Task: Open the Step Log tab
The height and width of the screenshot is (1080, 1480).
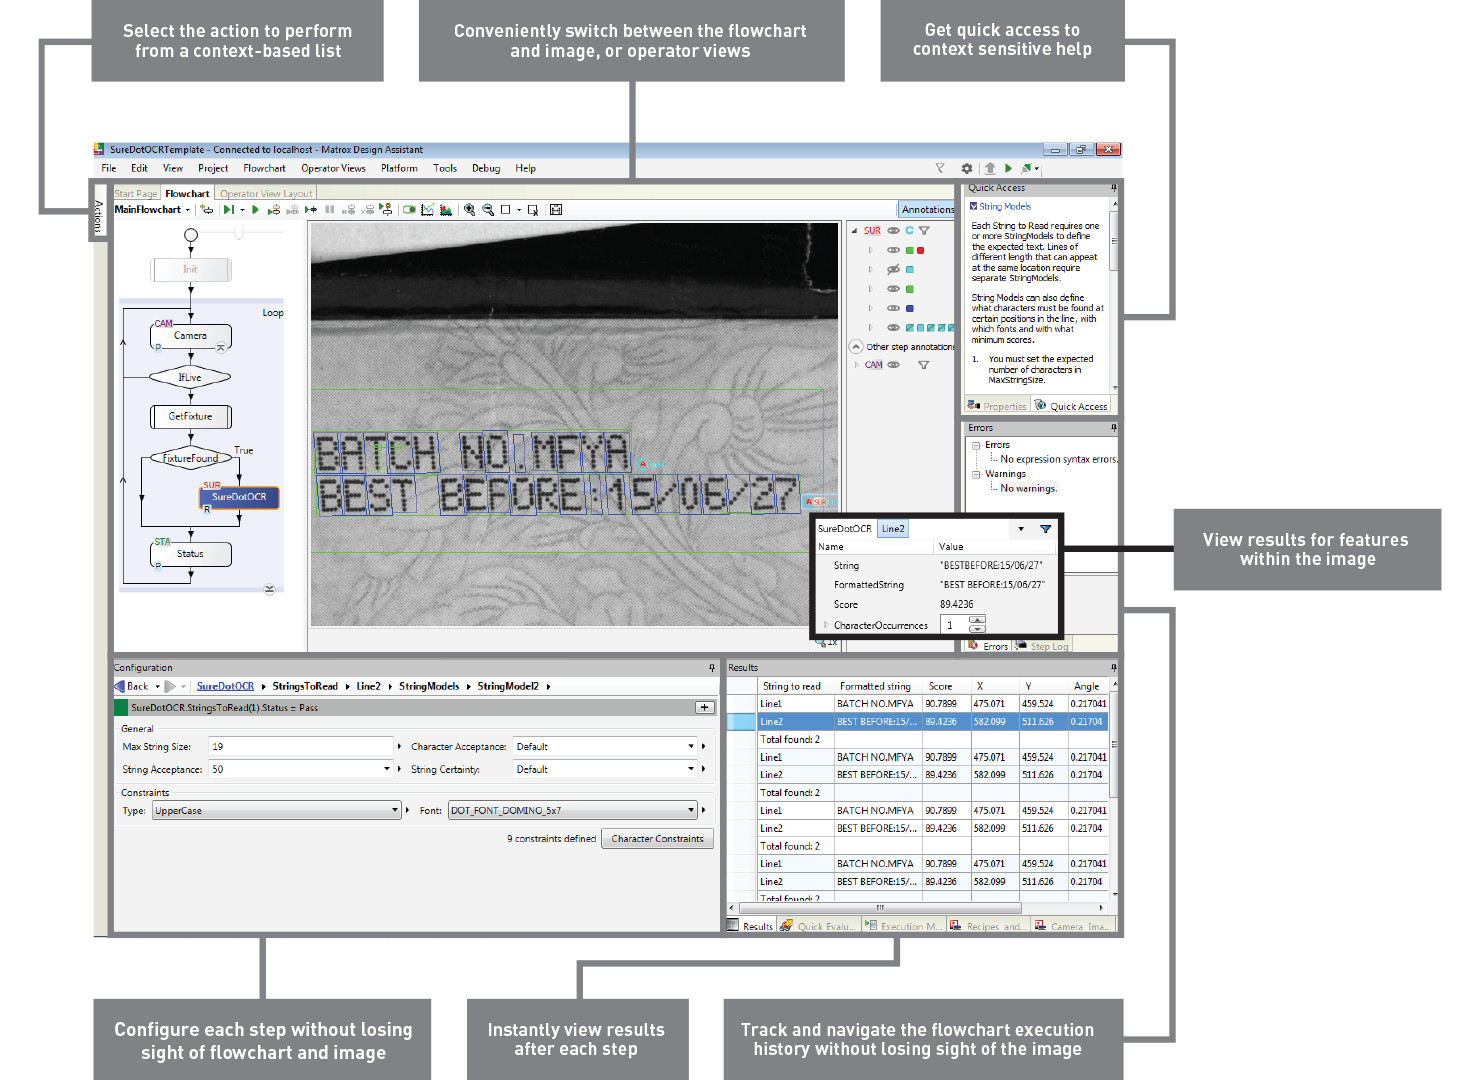Action: (x=1042, y=647)
